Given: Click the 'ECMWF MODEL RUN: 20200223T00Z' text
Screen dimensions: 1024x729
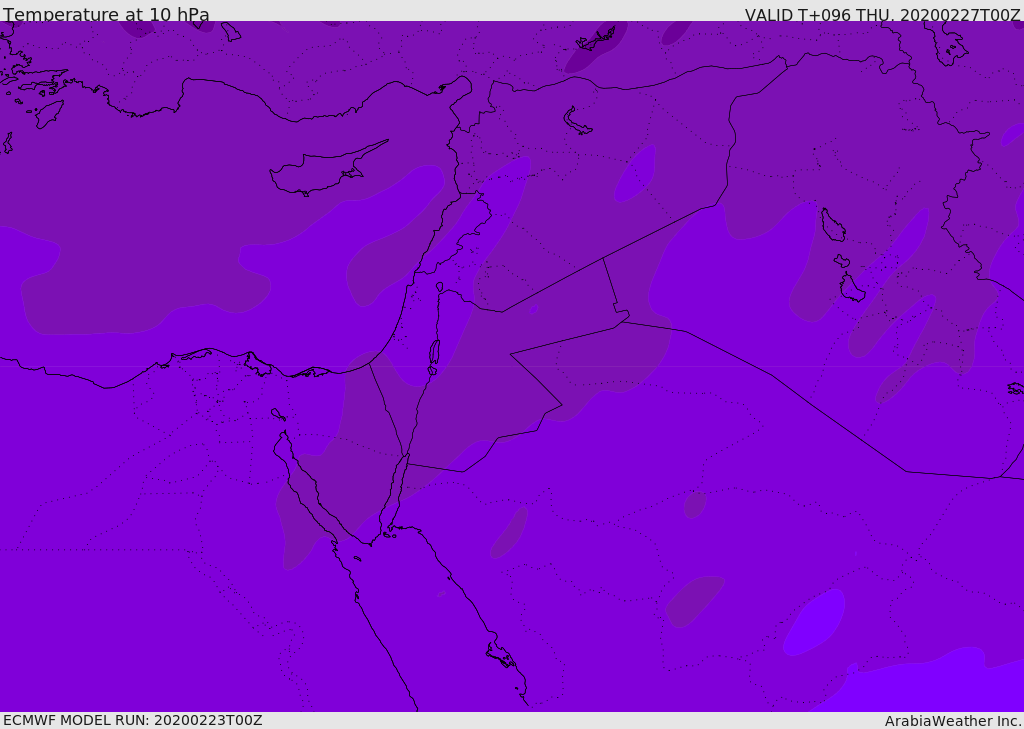Looking at the screenshot, I should (133, 720).
